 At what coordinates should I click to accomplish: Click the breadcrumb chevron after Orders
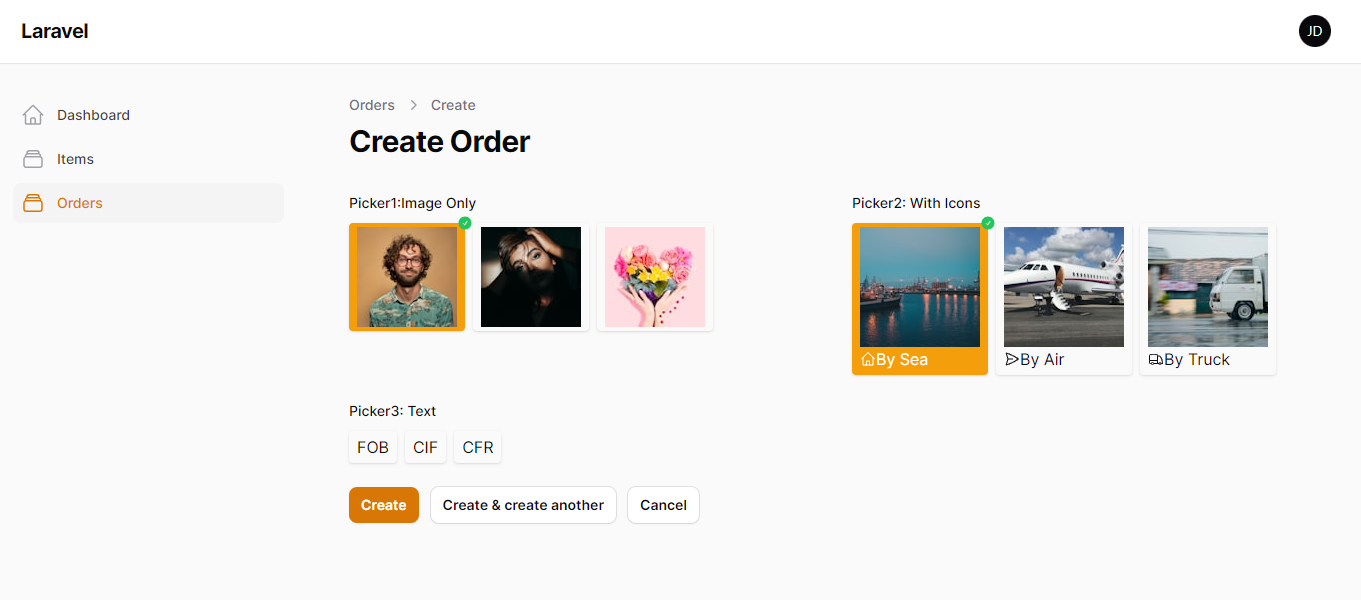pyautogui.click(x=413, y=105)
